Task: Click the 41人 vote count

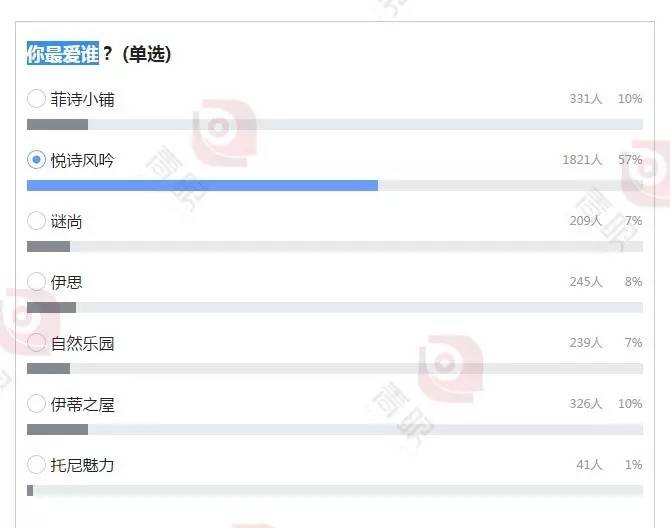Action: (589, 465)
